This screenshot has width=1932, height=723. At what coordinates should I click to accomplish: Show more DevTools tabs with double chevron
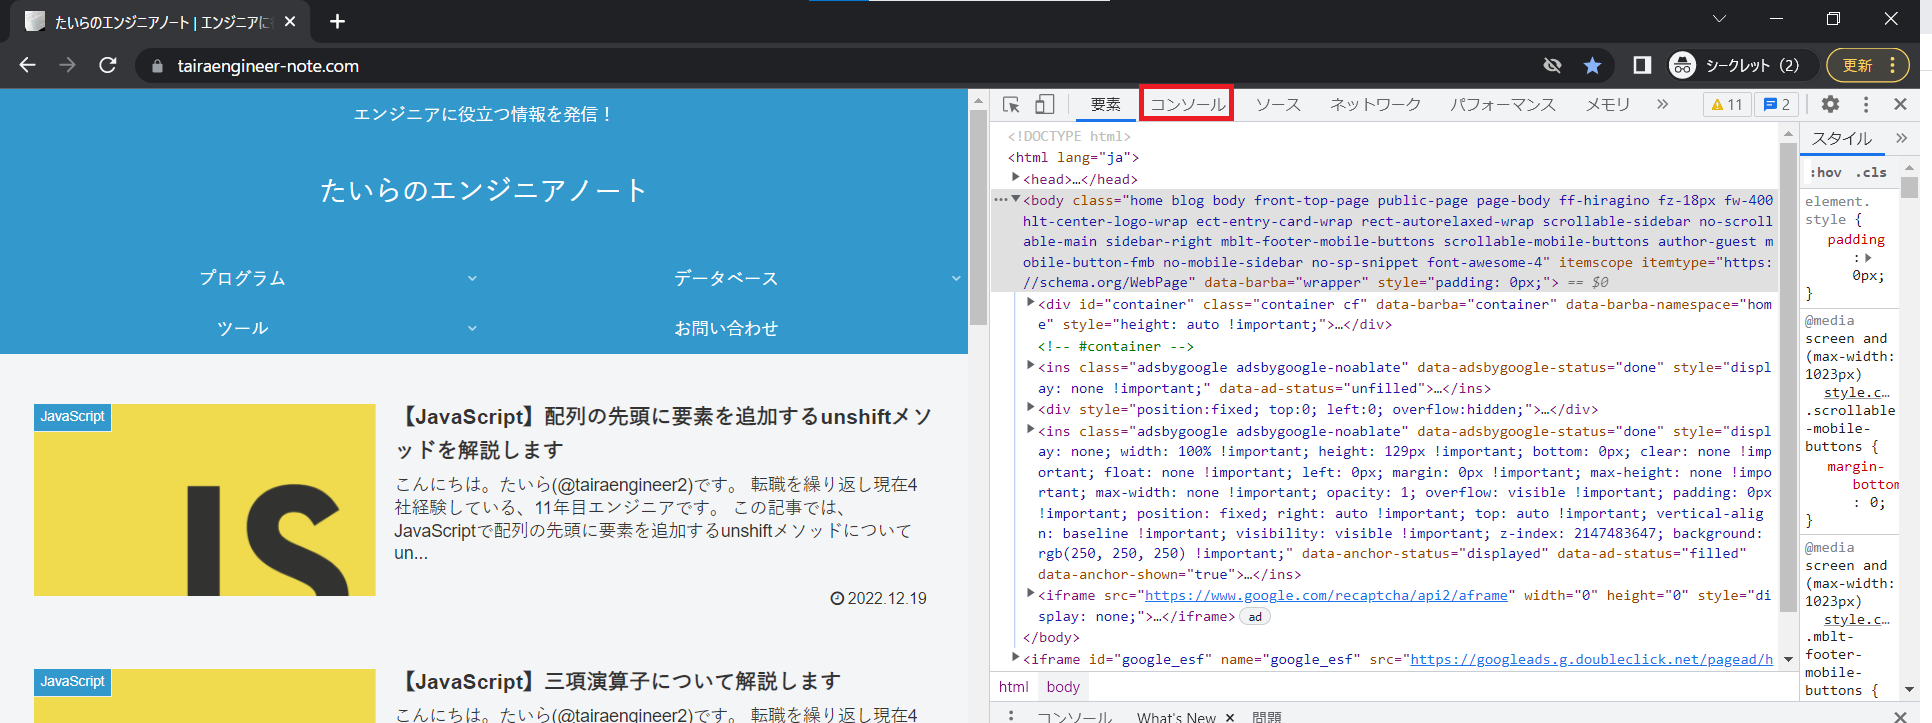1662,104
